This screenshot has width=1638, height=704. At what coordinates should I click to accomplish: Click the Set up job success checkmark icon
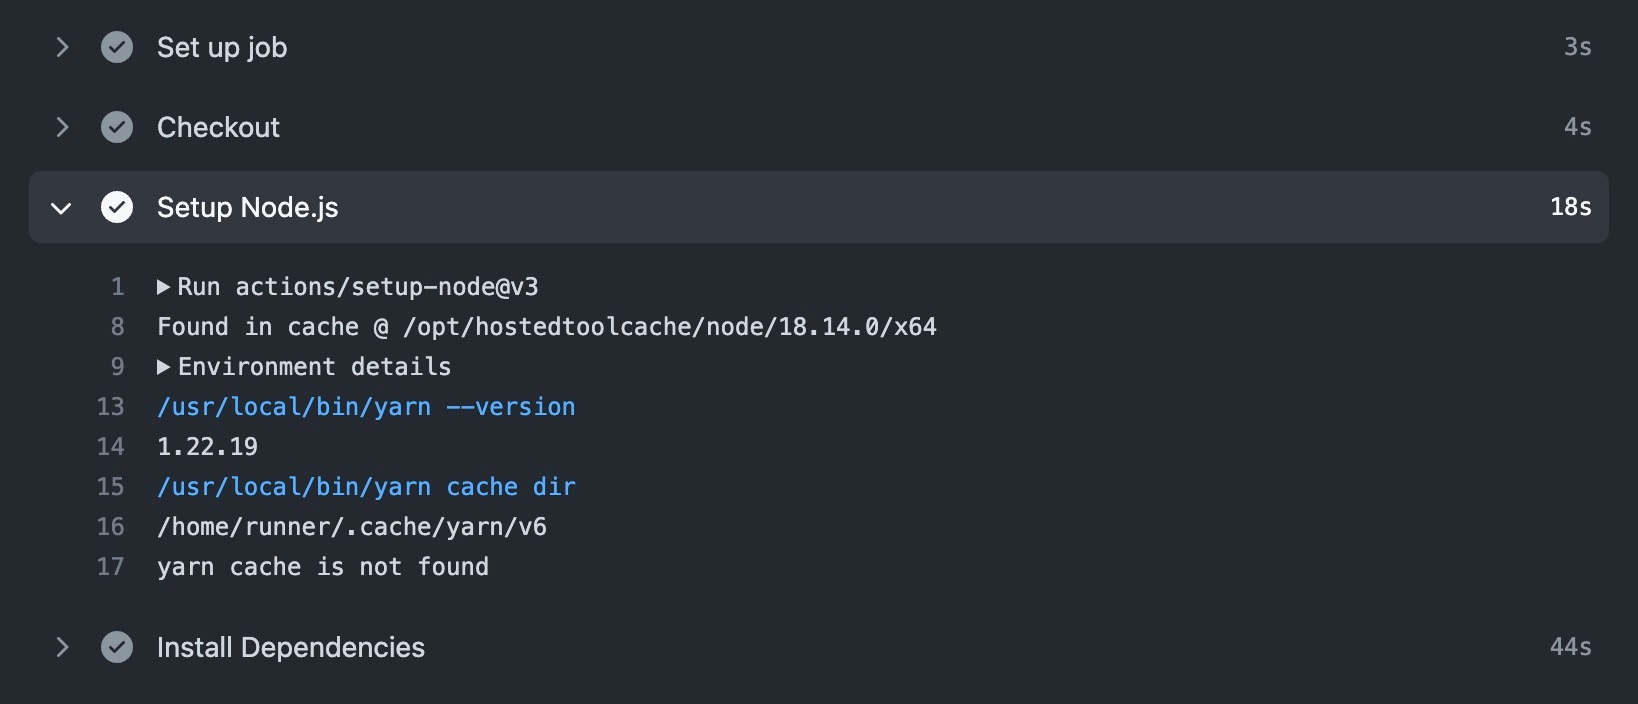117,47
